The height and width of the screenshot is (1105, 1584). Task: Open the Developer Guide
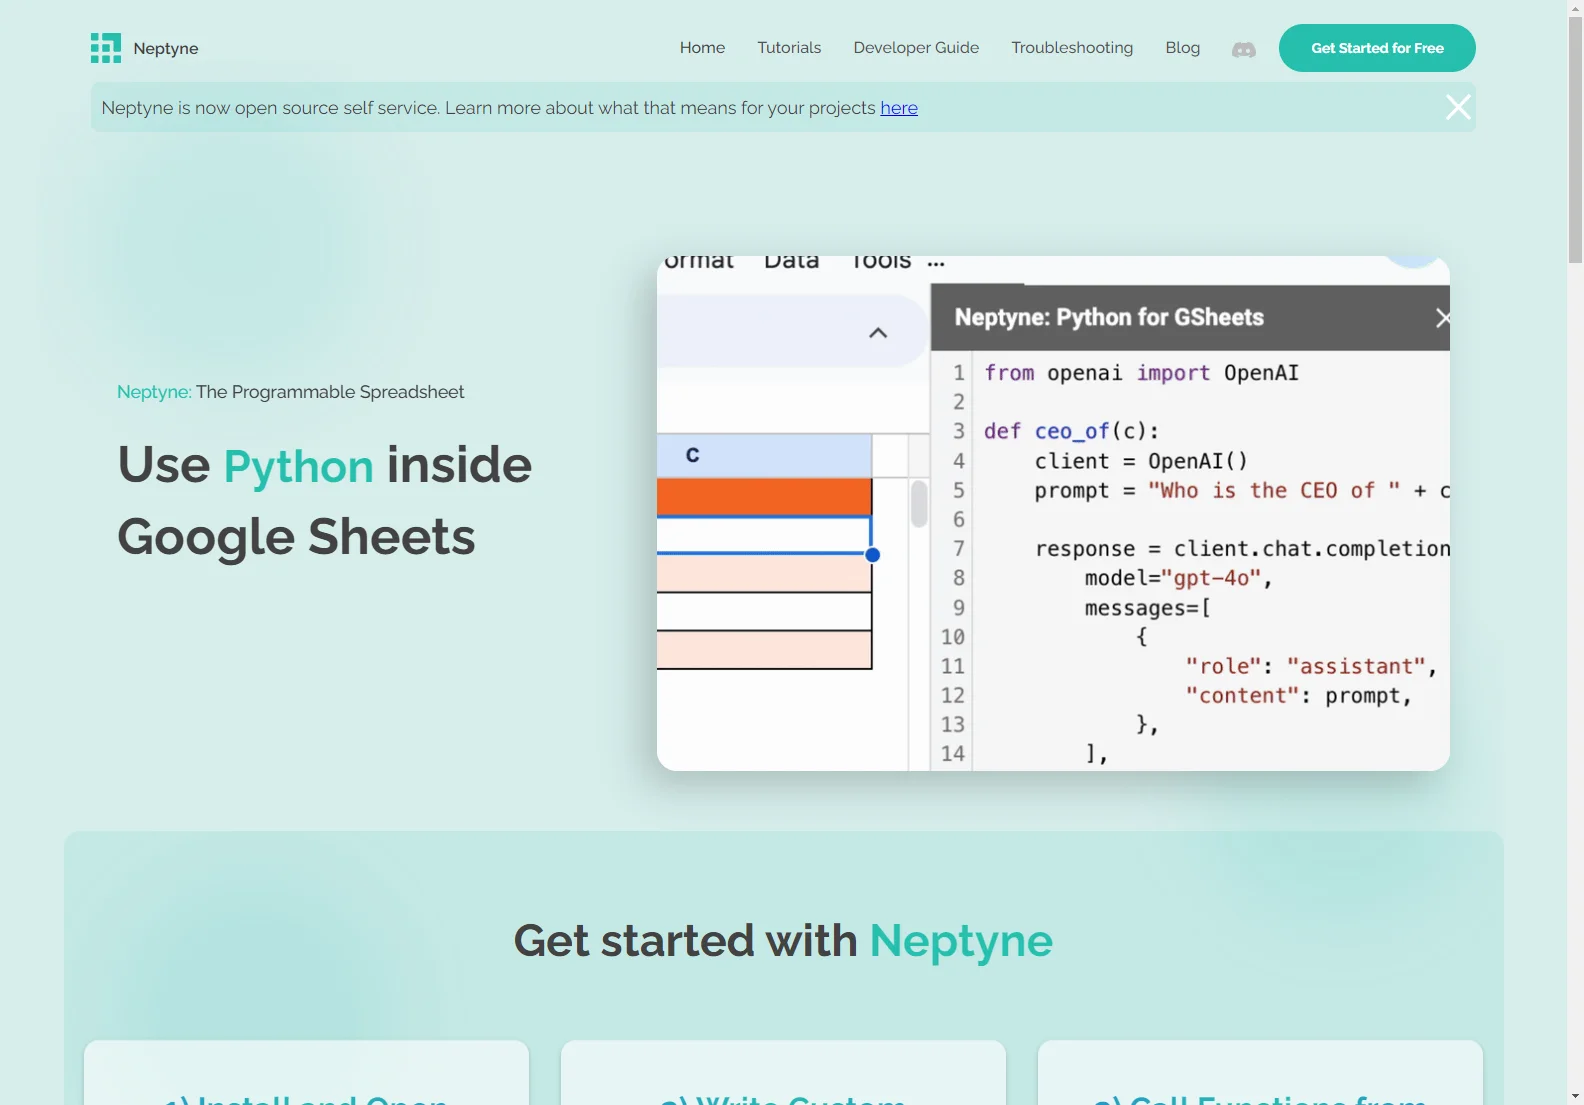916,48
